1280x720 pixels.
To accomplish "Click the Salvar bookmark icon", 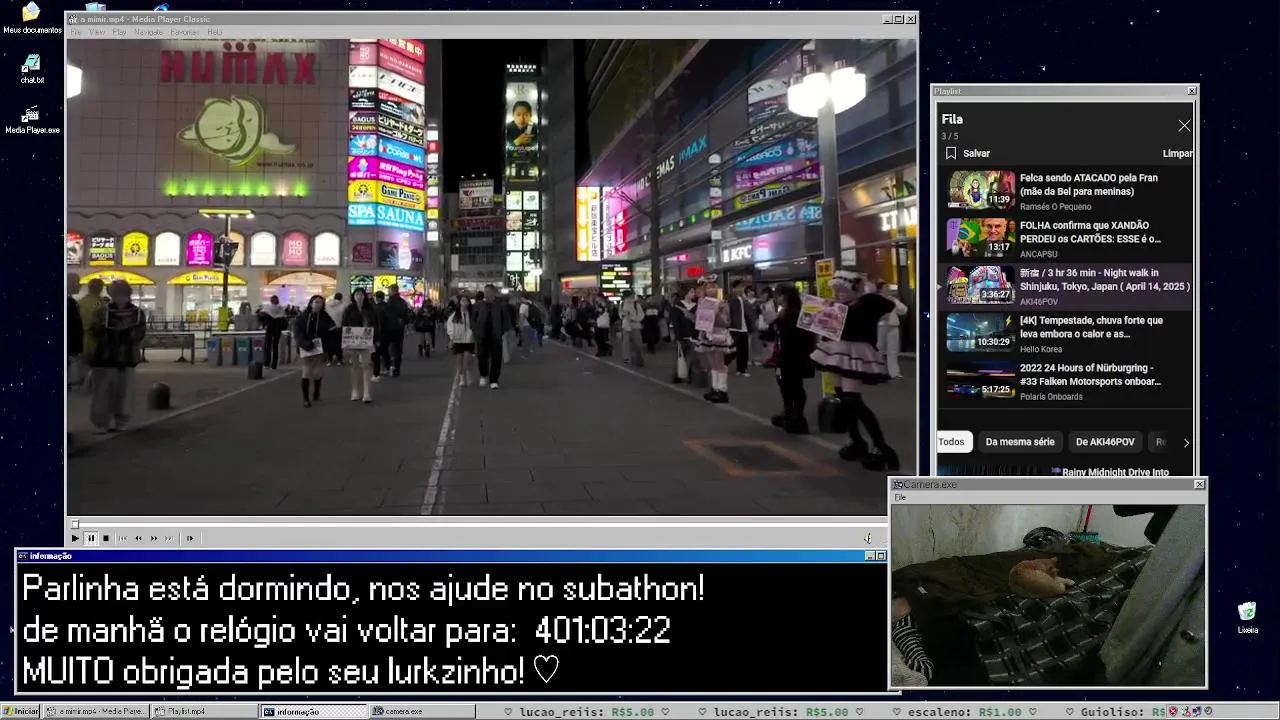I will (951, 153).
